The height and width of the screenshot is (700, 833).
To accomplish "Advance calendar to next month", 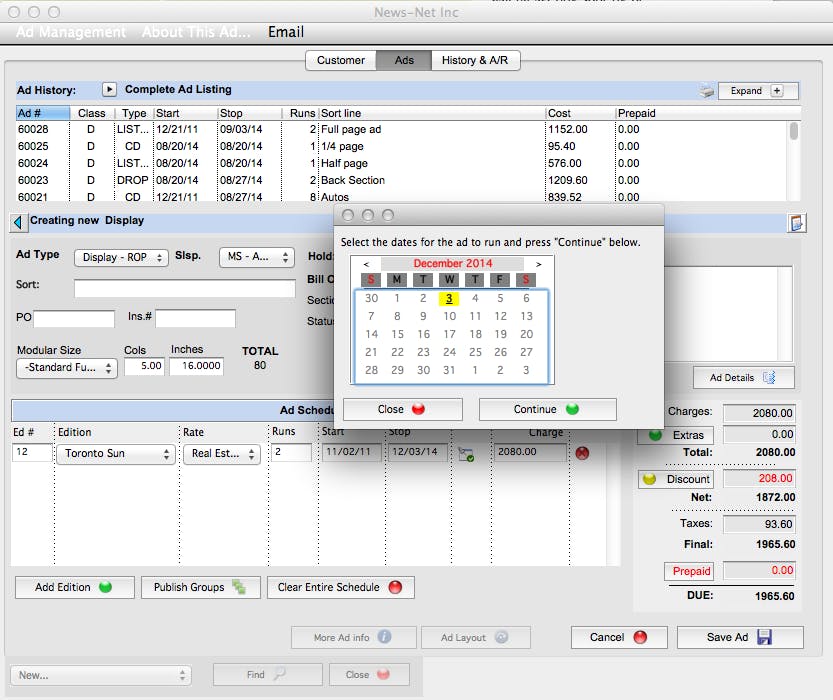I will point(538,264).
